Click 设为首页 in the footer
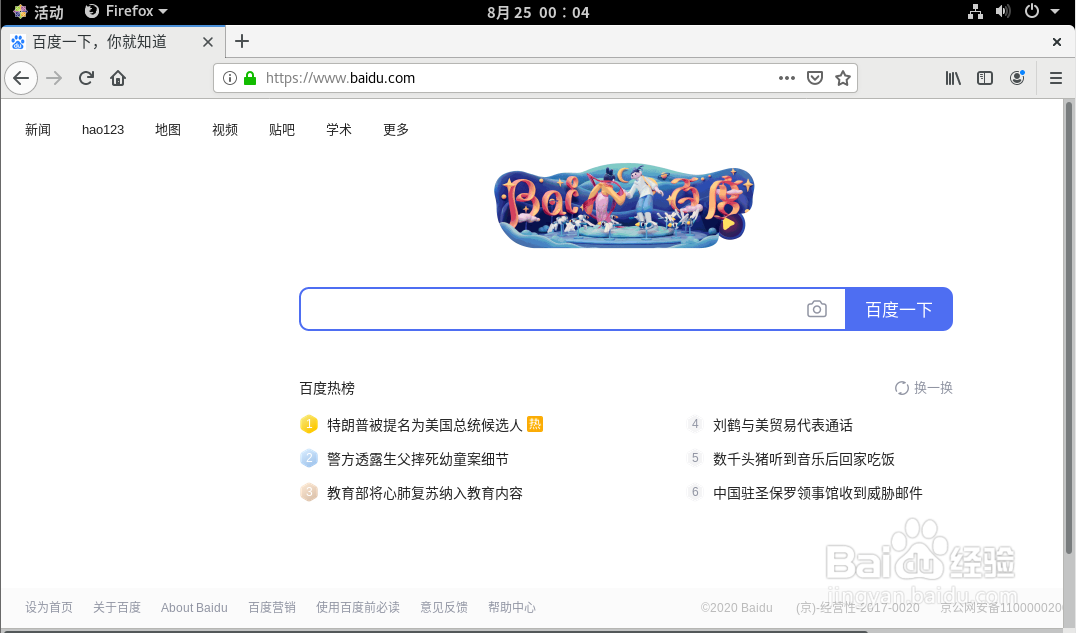The height and width of the screenshot is (633, 1076). [49, 608]
